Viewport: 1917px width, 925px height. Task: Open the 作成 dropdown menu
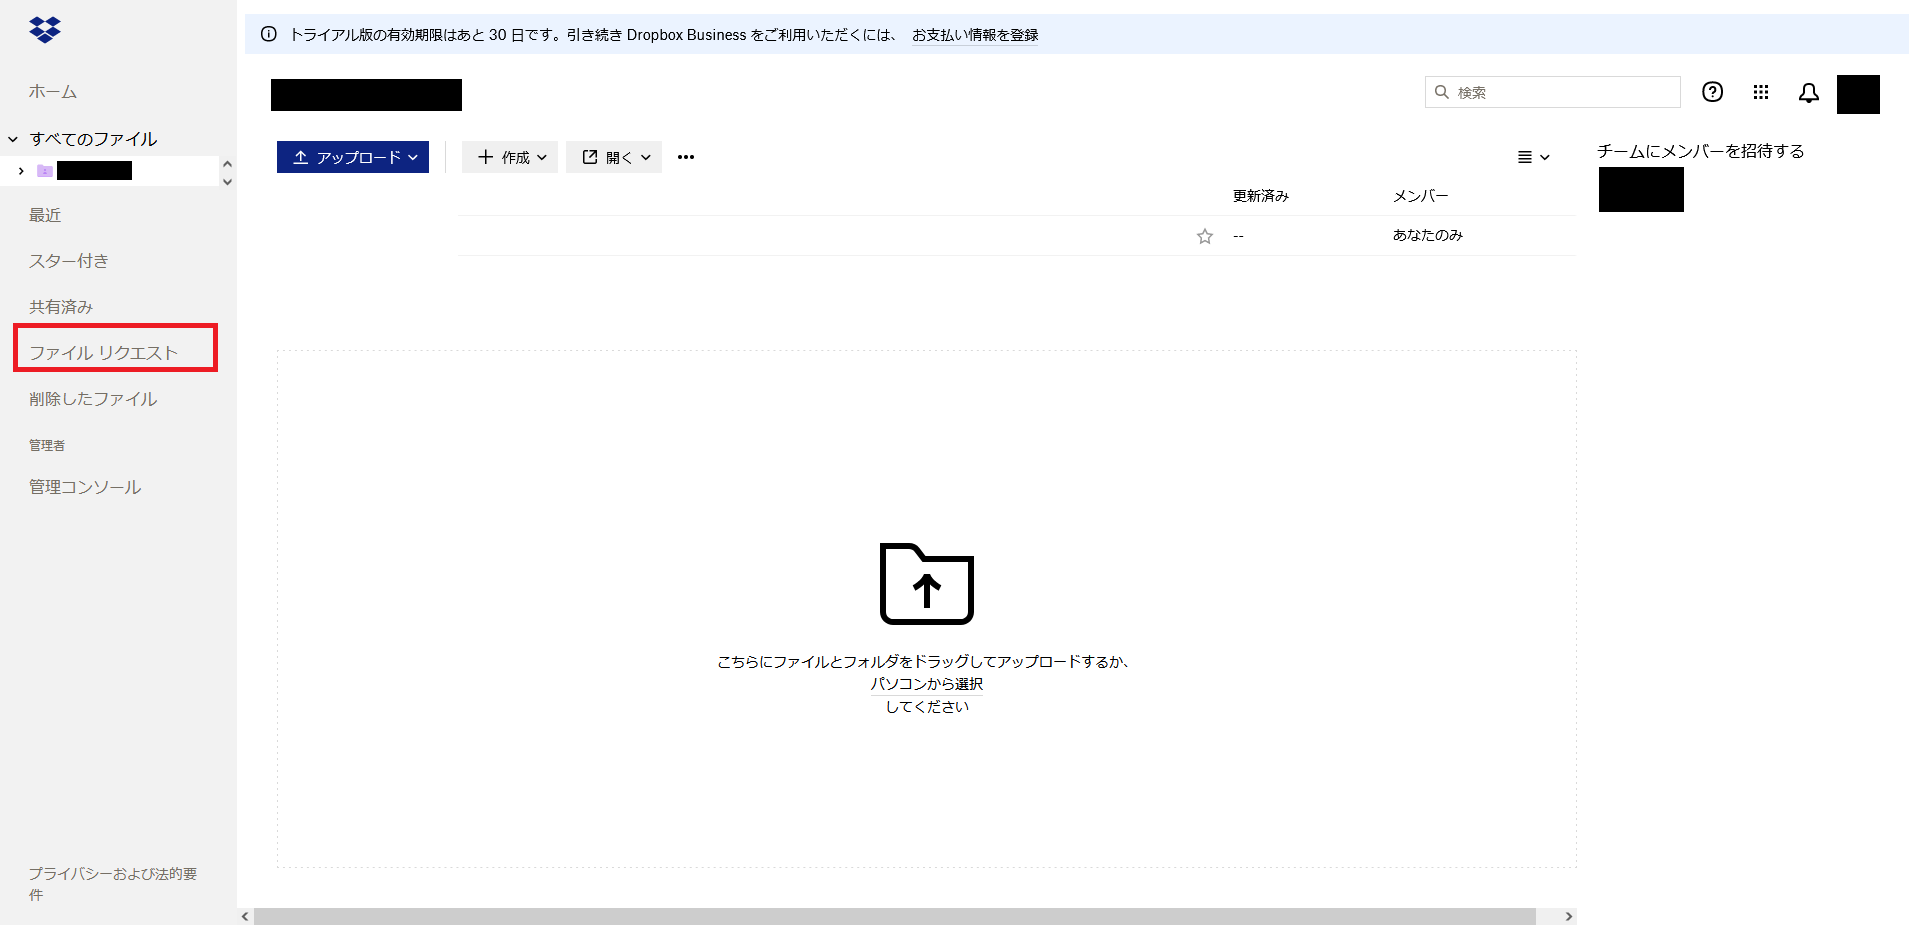510,157
